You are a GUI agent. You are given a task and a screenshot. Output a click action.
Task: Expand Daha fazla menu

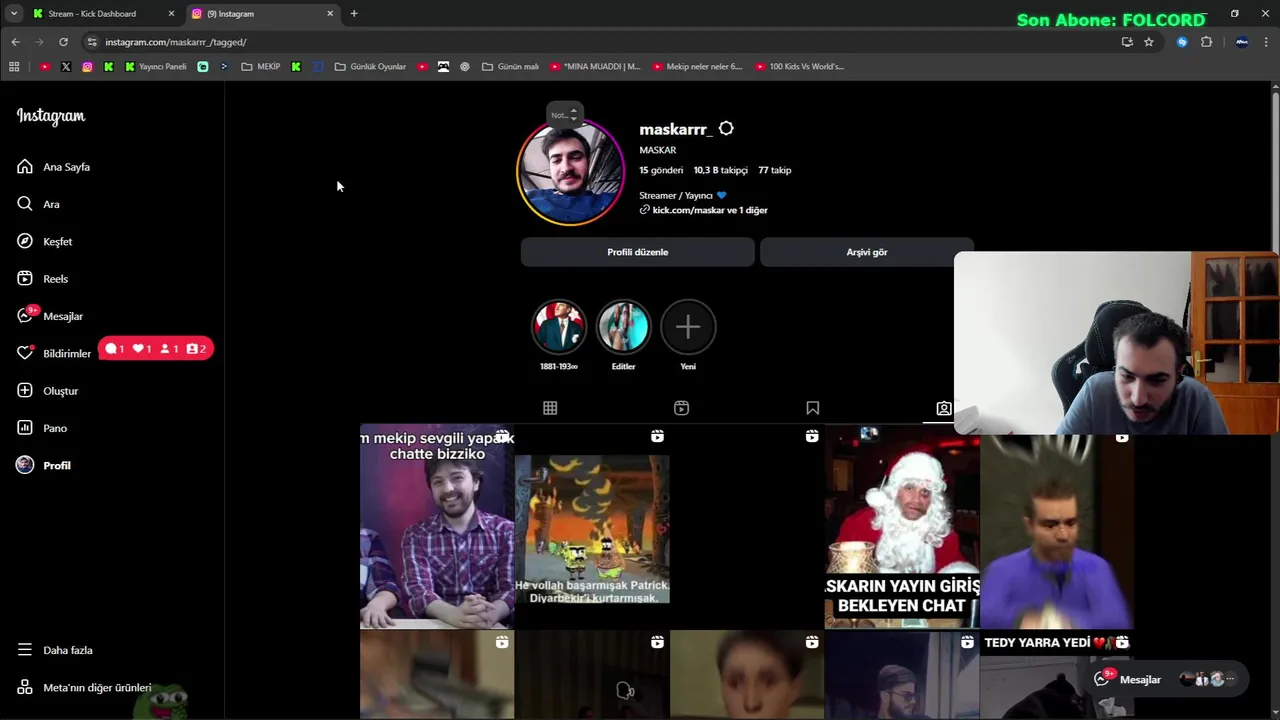[x=54, y=650]
